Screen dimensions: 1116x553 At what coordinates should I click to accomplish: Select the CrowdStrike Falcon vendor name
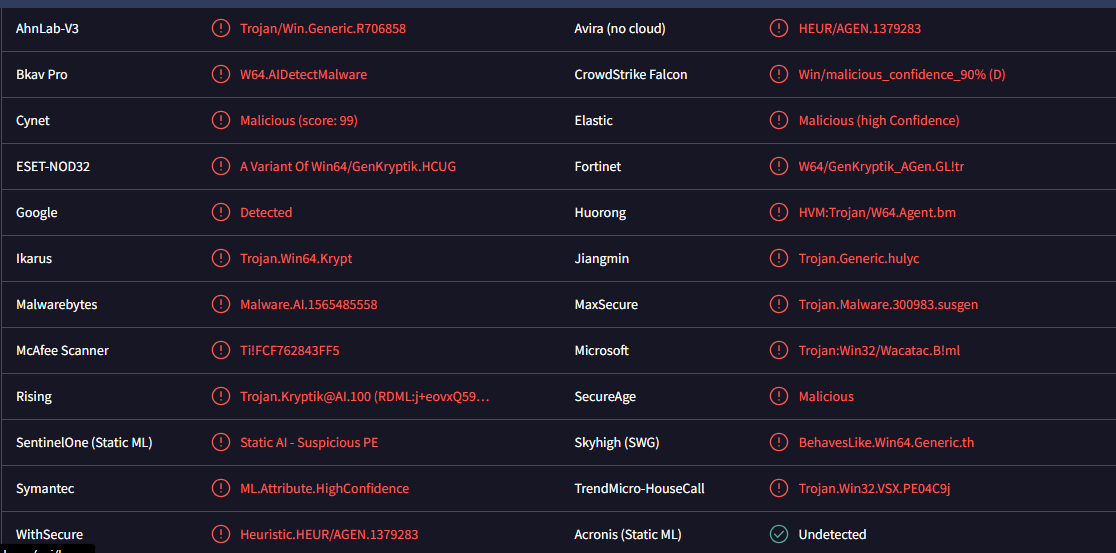631,74
